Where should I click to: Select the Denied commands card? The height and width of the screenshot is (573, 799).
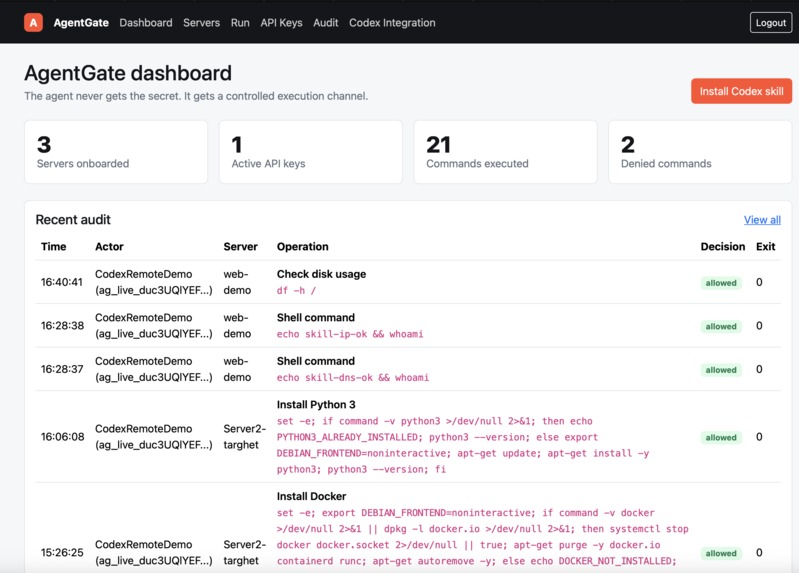(700, 152)
